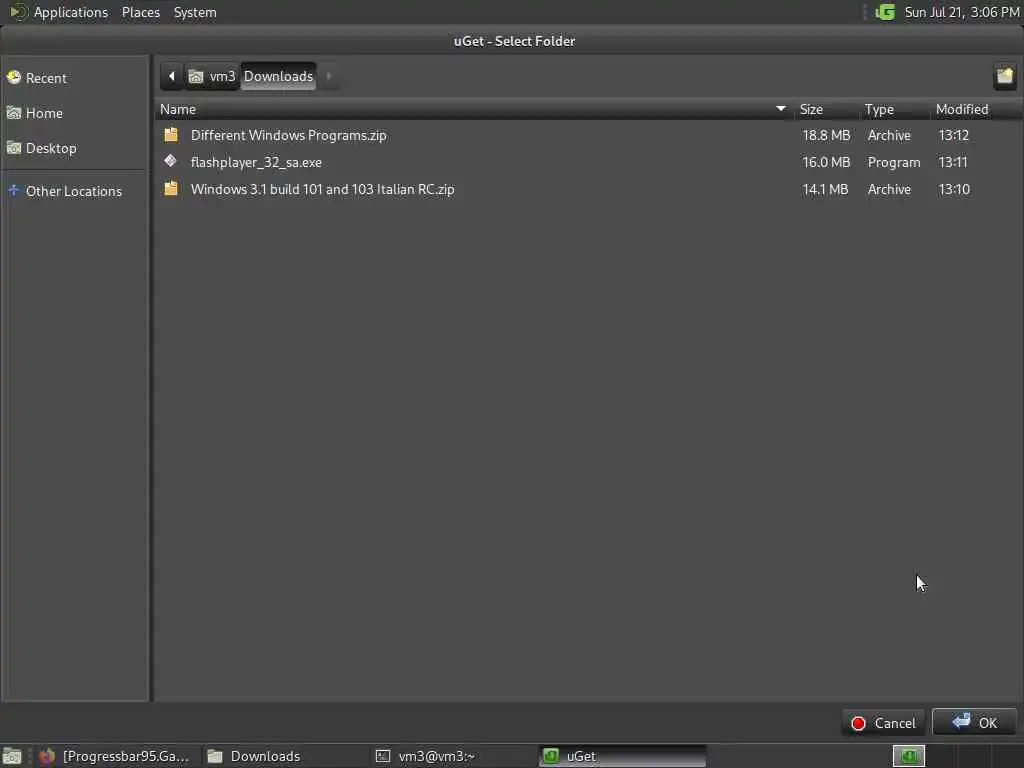Click the plus icon beside Other Locations

pos(14,191)
